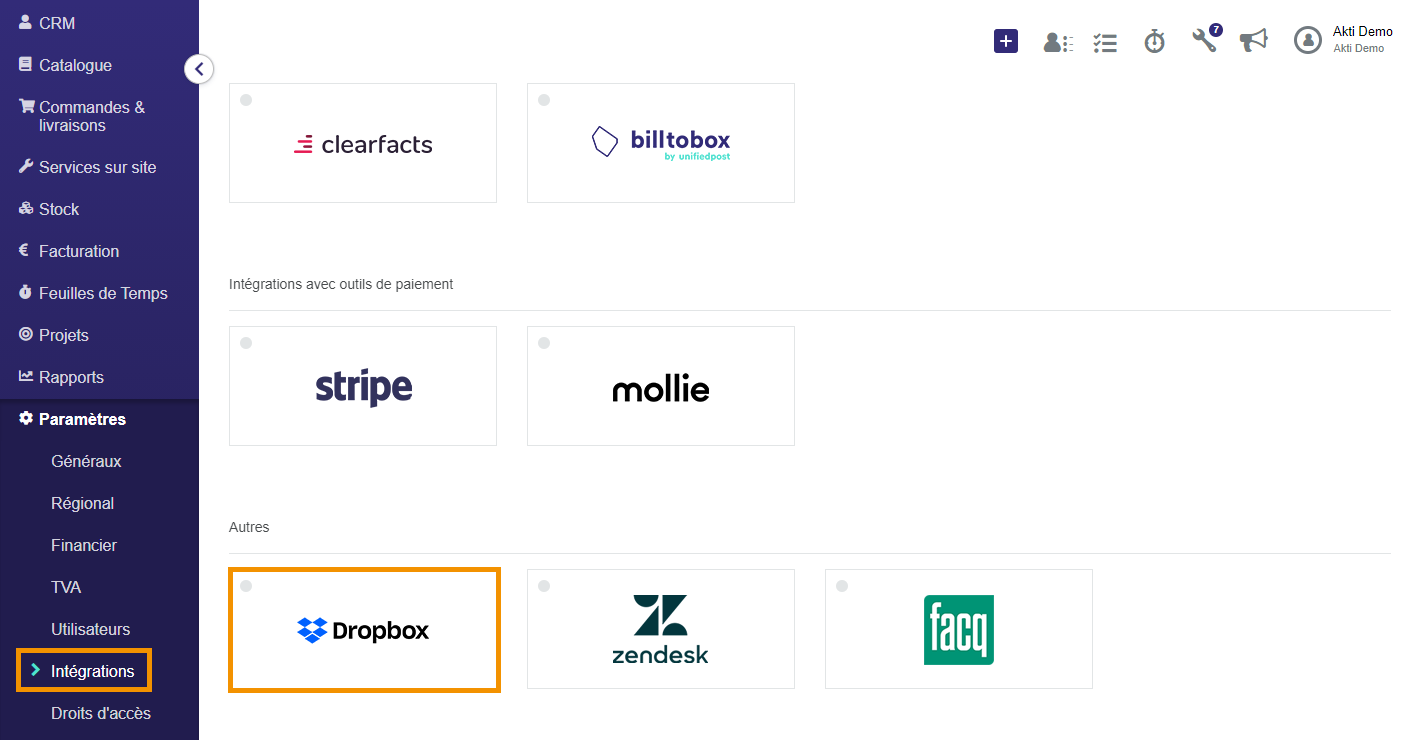The image size is (1405, 740).
Task: Open Droits d'accès settings link
Action: (x=101, y=713)
